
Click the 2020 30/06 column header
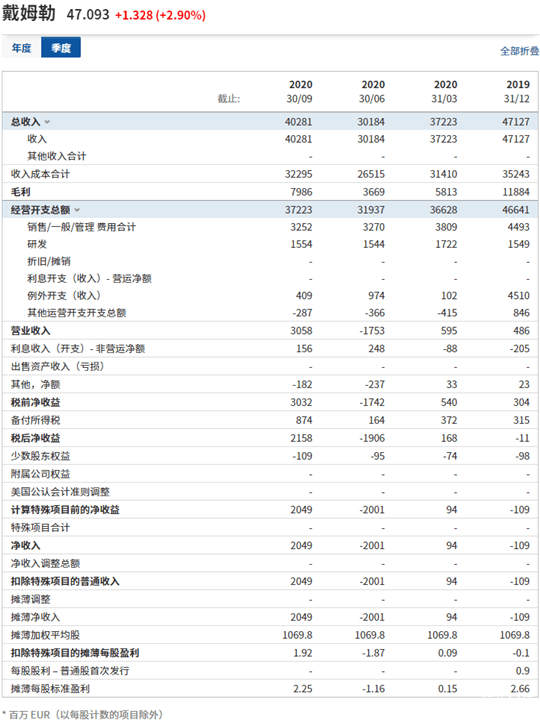coord(372,91)
